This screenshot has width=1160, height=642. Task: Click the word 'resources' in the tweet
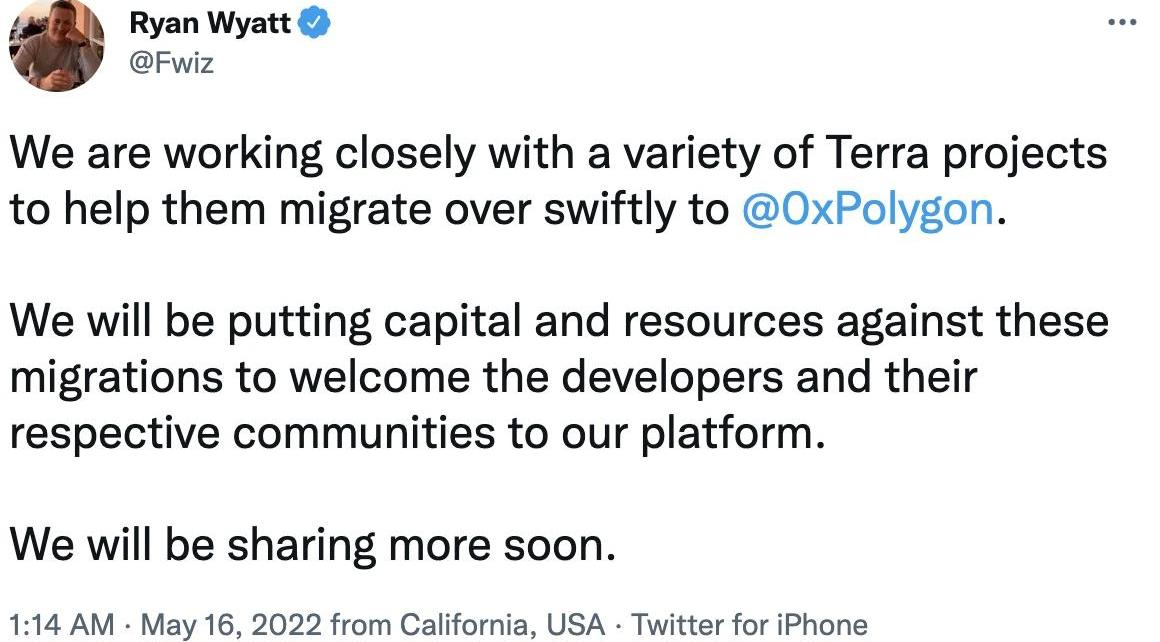[723, 322]
